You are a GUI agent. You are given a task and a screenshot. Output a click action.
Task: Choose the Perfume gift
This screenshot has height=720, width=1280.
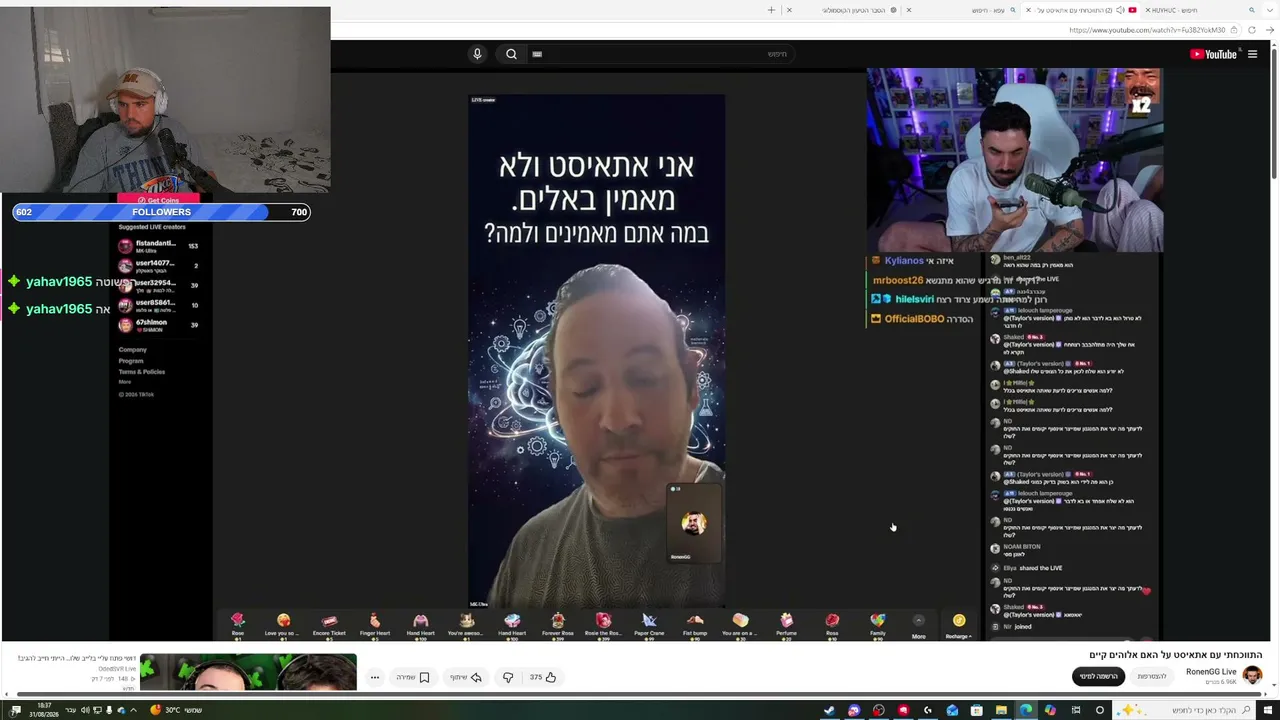[786, 625]
